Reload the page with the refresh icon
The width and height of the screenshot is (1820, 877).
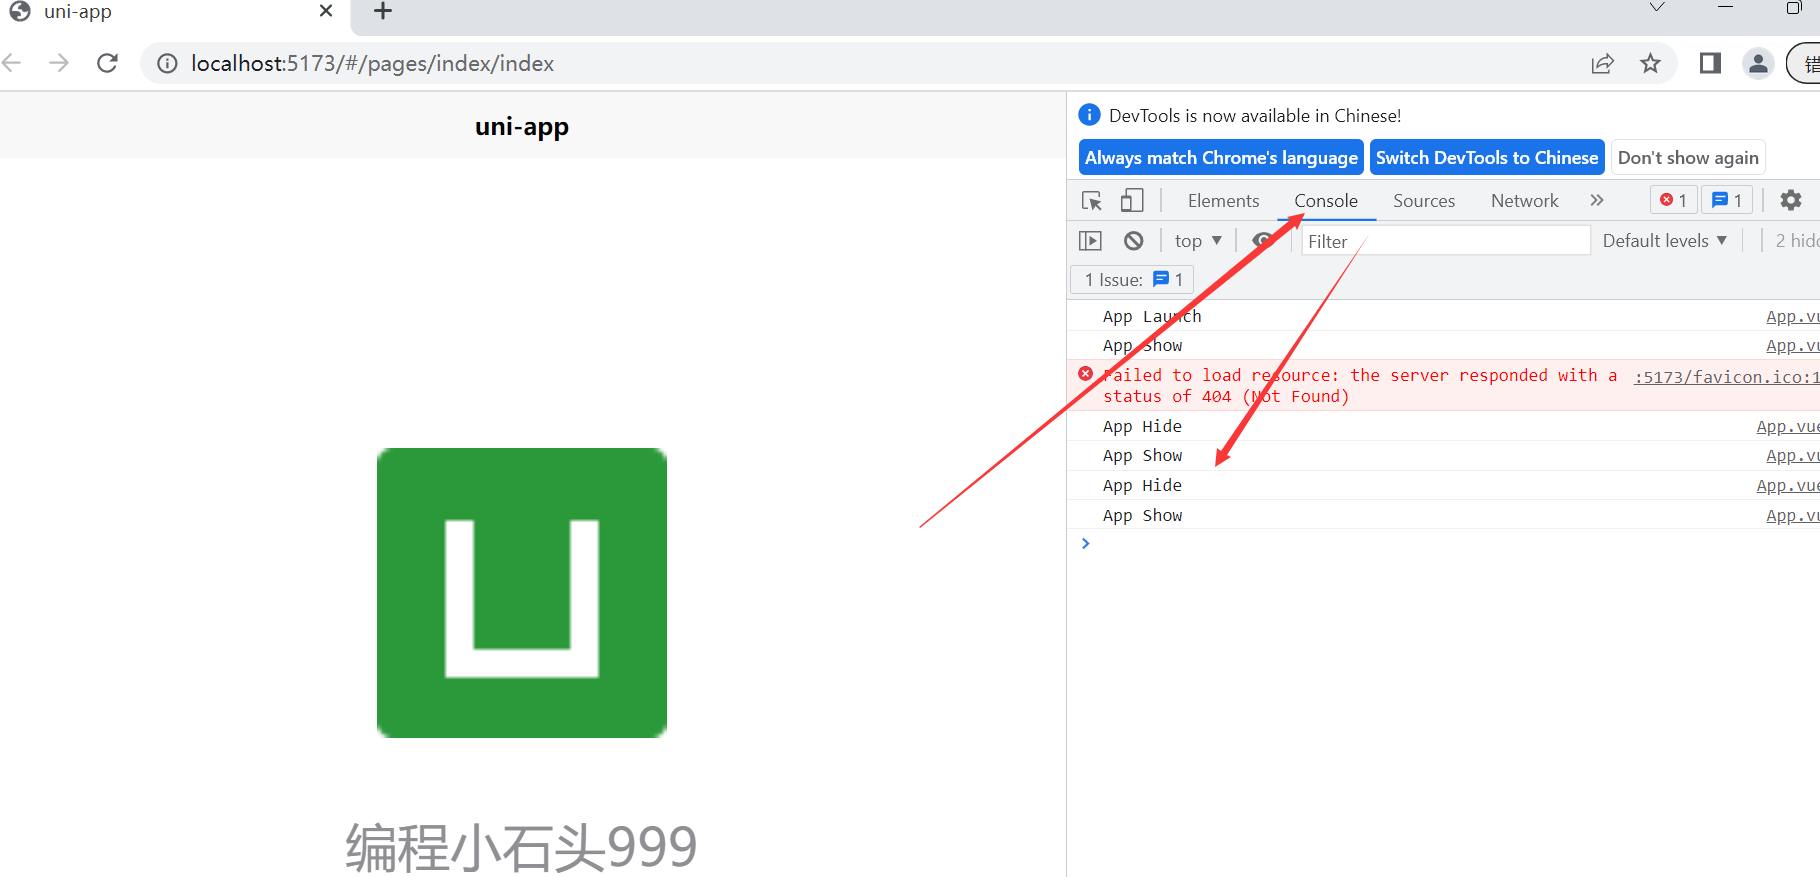click(x=108, y=63)
